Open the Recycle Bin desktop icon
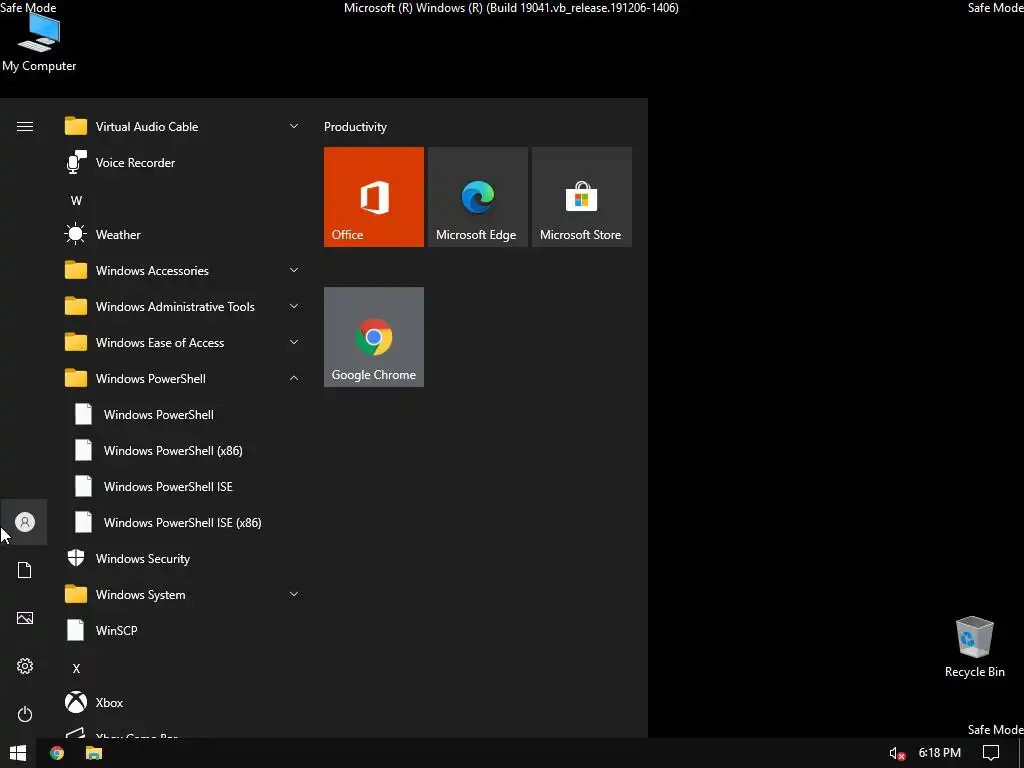The height and width of the screenshot is (768, 1024). [x=974, y=647]
